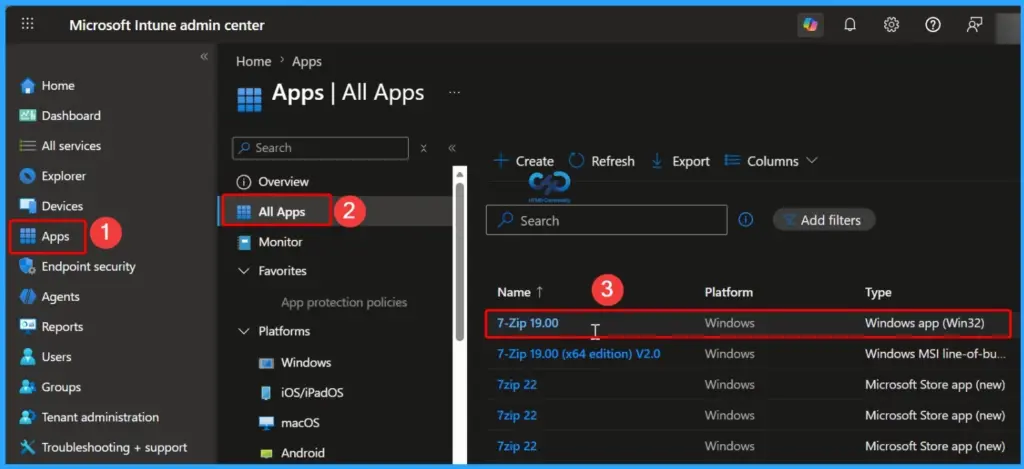Refresh the apps list
This screenshot has width=1024, height=469.
601,161
